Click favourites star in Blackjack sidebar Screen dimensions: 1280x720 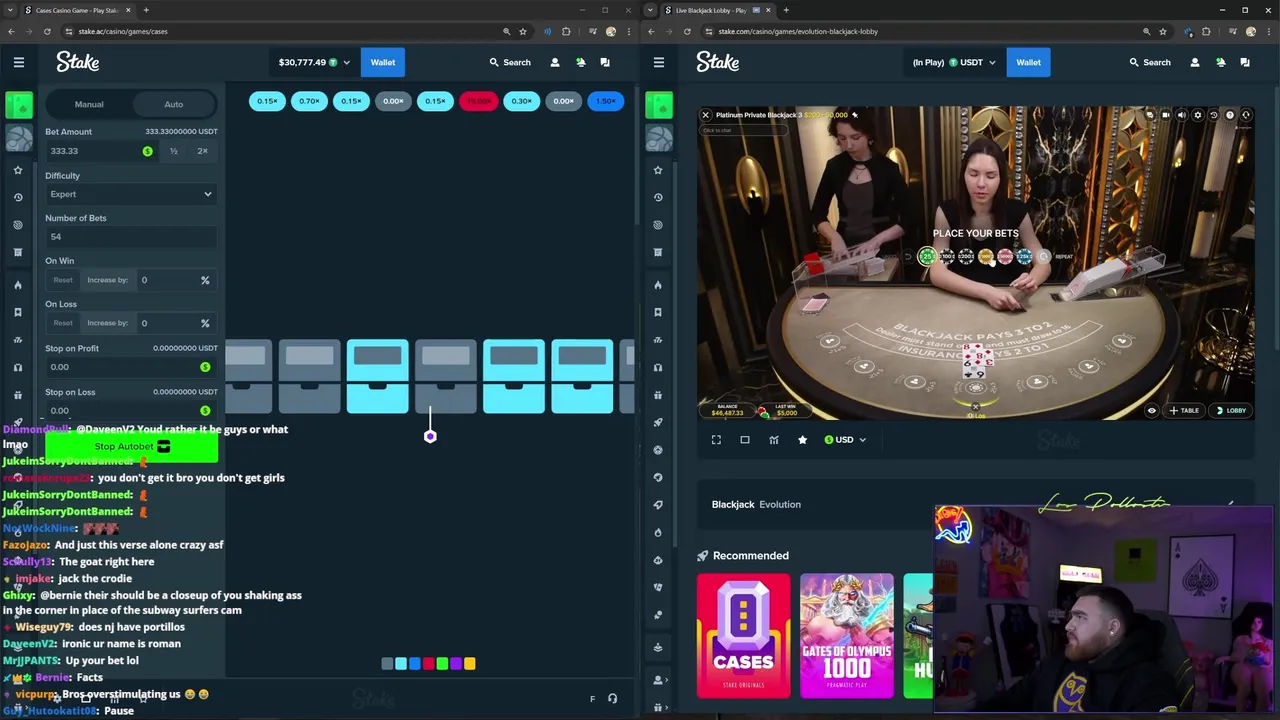[x=658, y=170]
